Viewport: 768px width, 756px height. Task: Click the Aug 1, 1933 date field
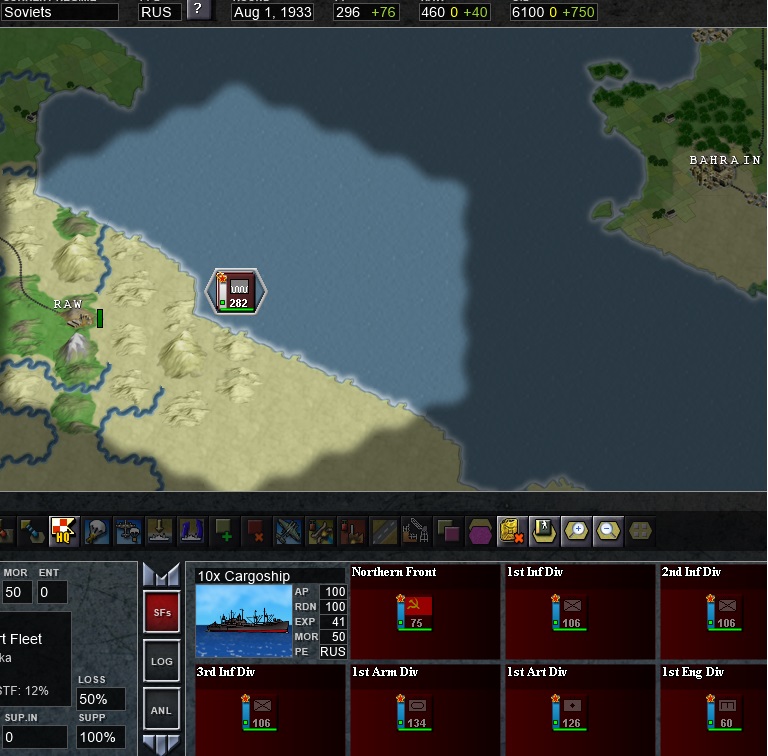pos(272,12)
